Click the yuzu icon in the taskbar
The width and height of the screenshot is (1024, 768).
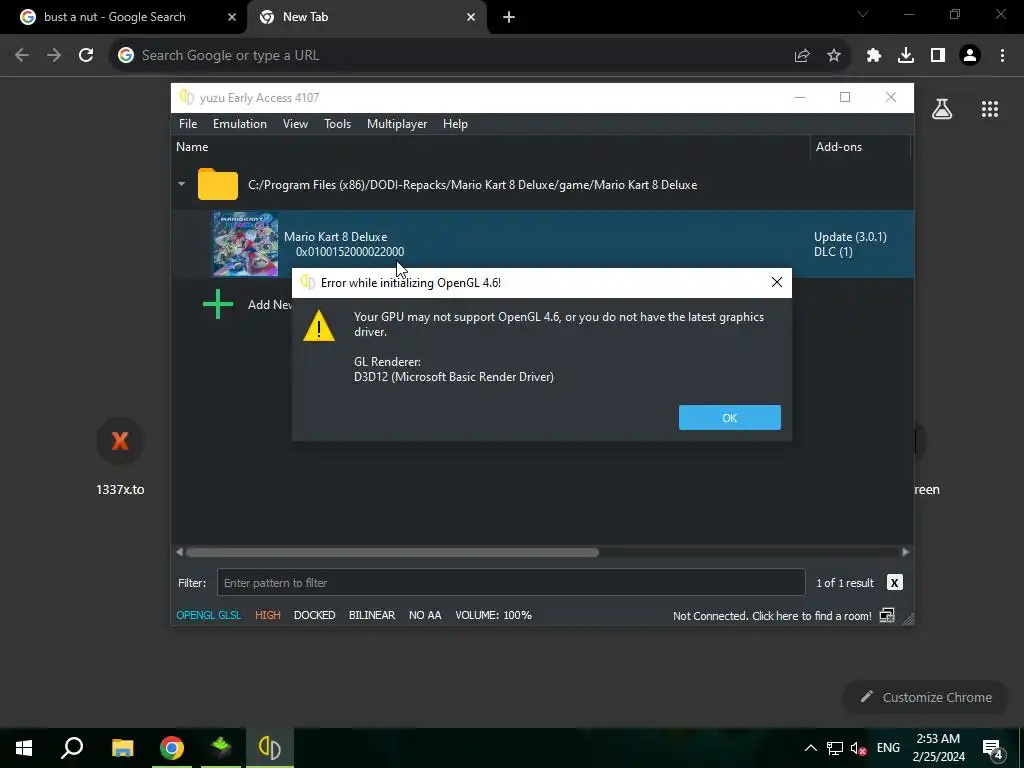coord(270,748)
